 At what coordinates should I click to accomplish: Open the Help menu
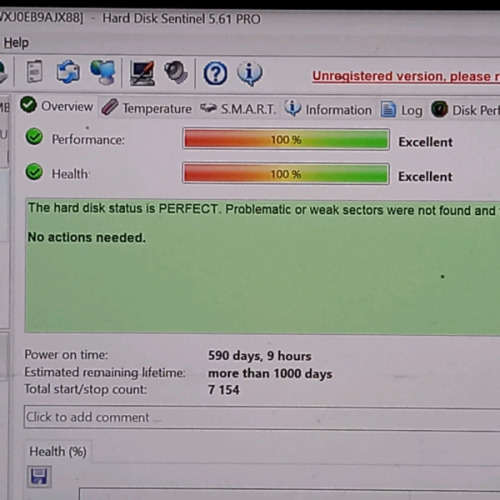pos(16,43)
